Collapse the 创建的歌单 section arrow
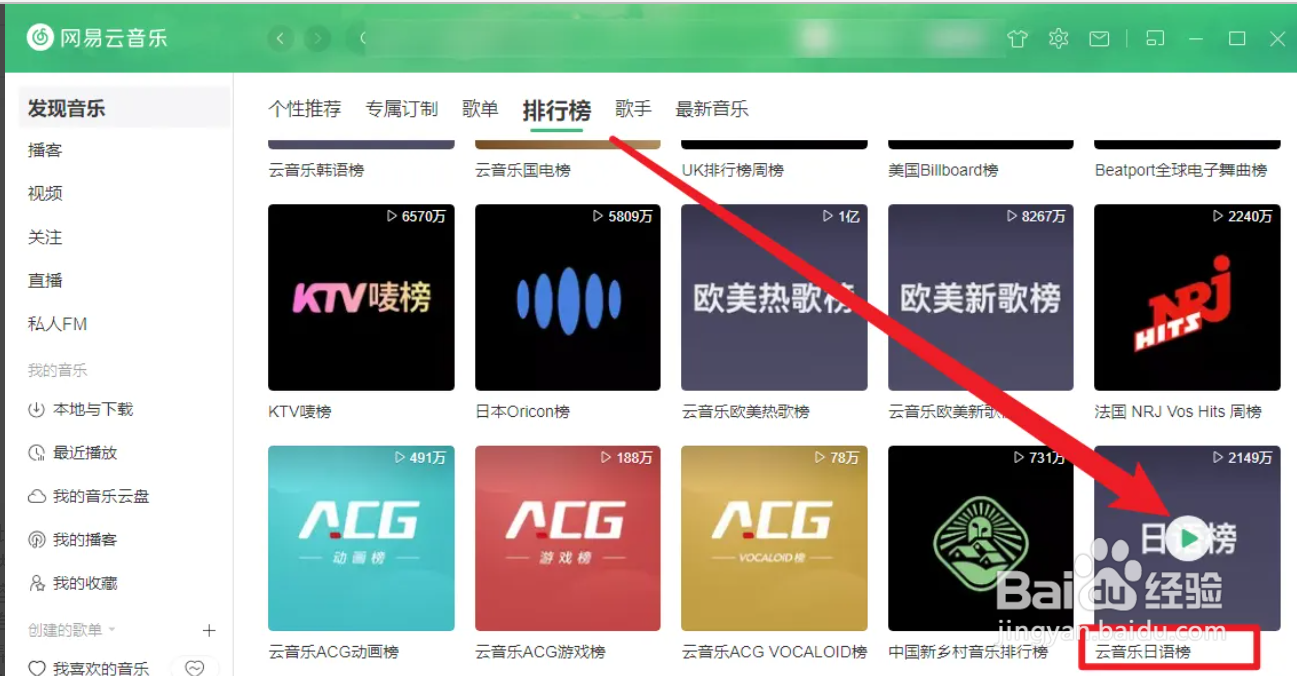The width and height of the screenshot is (1297, 676). 112,630
